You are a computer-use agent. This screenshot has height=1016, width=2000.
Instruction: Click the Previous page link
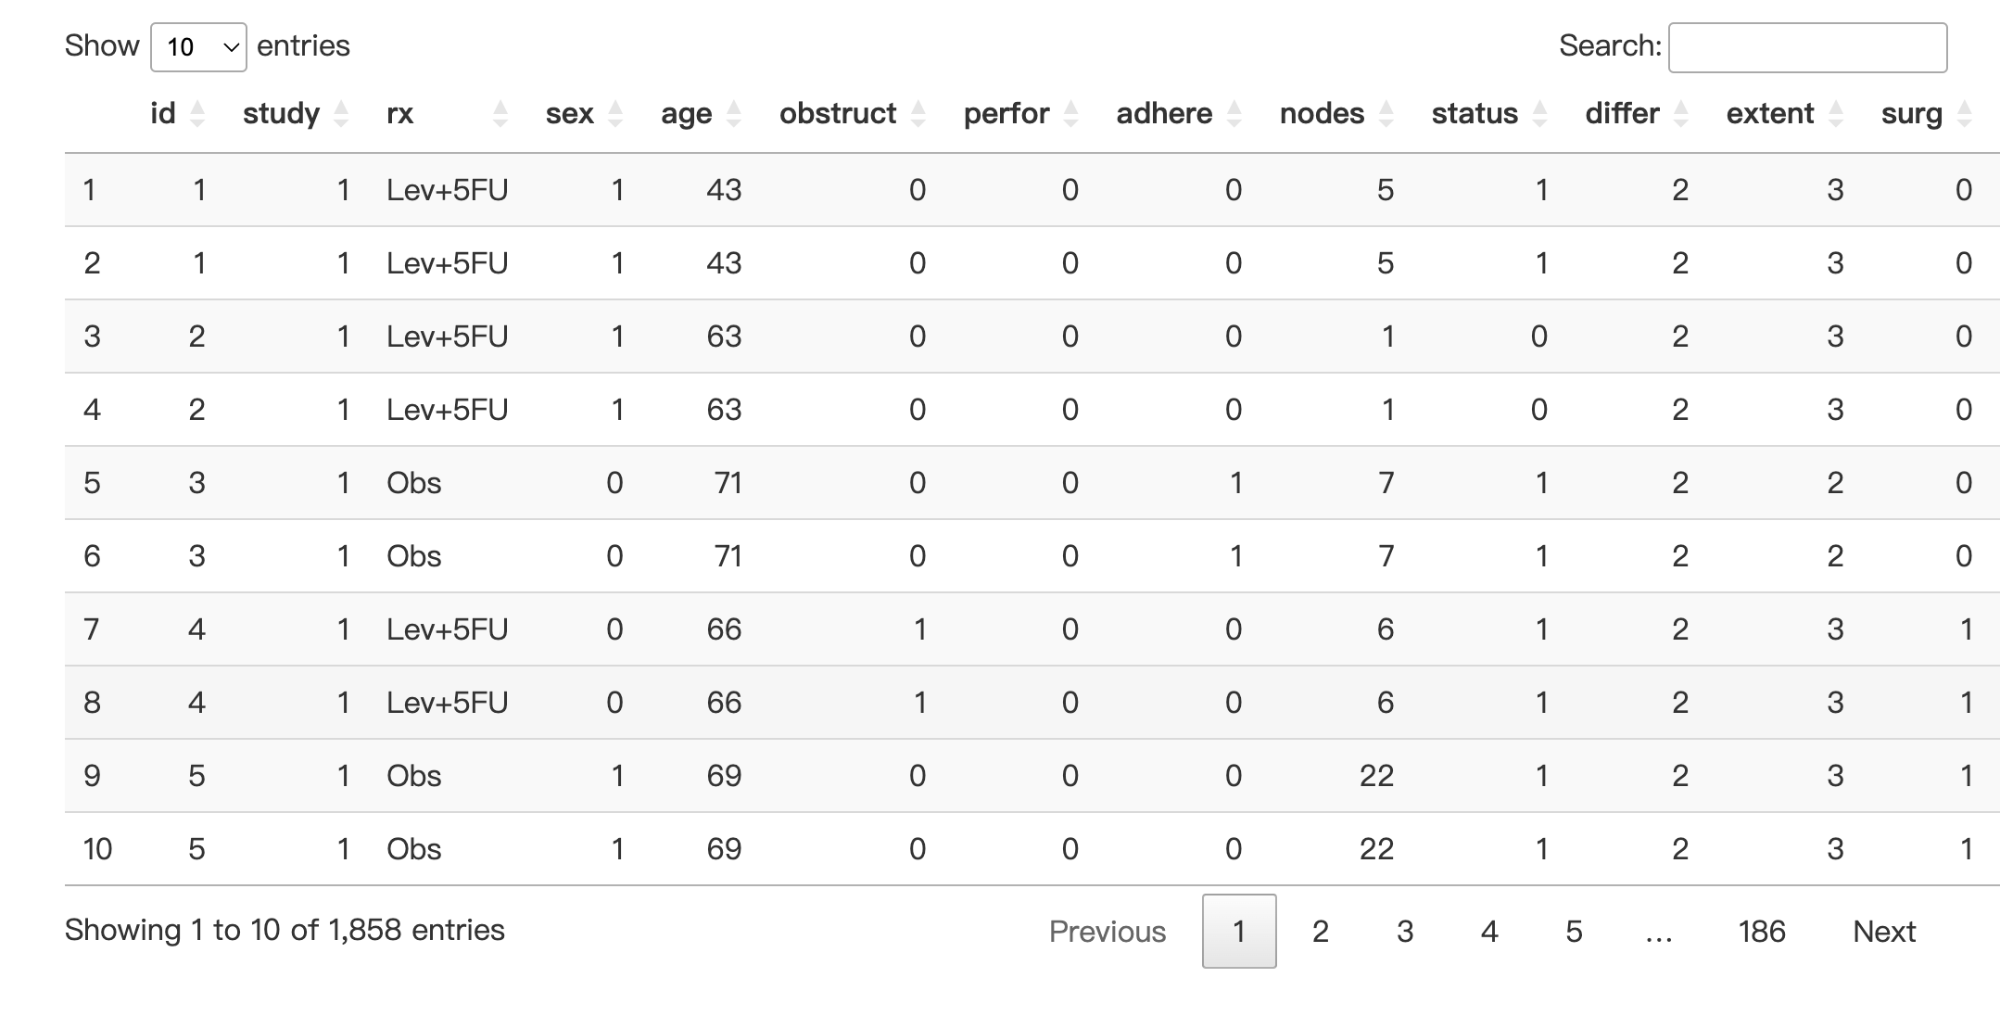(1107, 931)
